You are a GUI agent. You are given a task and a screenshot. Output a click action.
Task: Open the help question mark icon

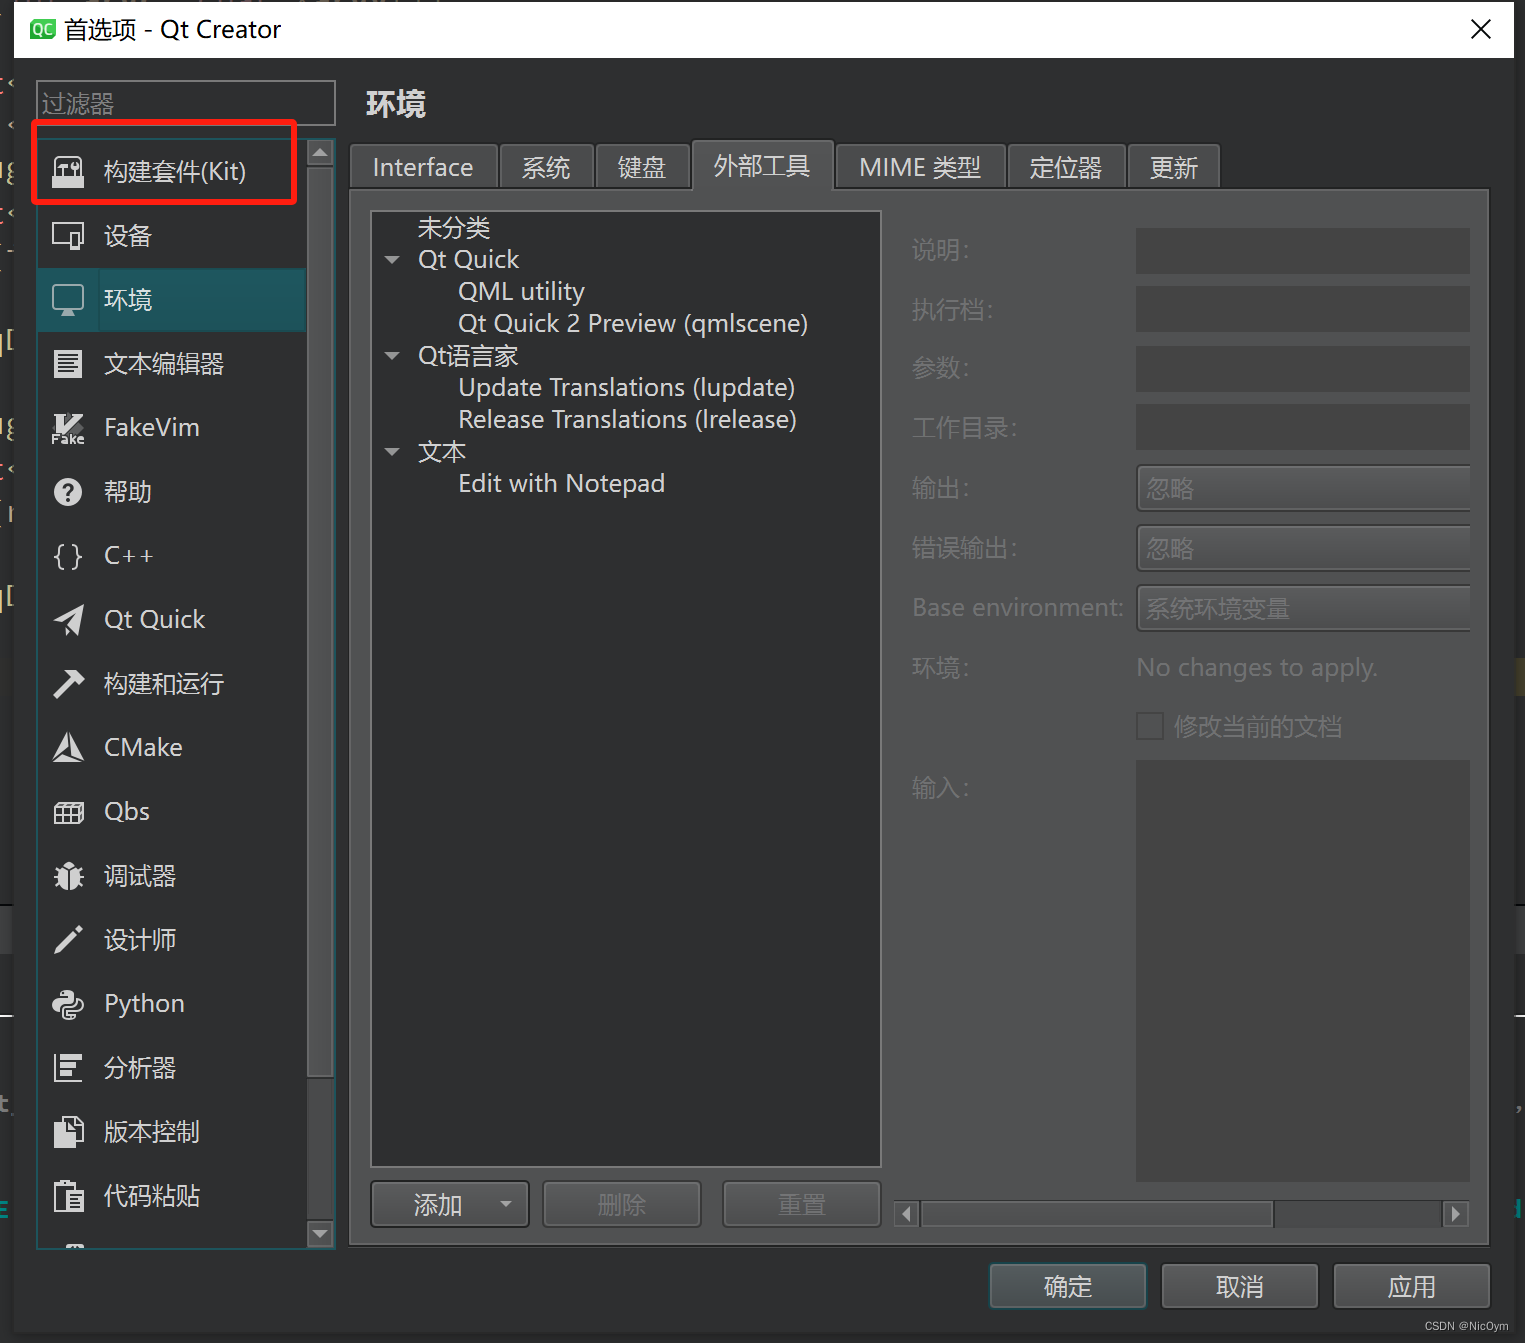[68, 492]
